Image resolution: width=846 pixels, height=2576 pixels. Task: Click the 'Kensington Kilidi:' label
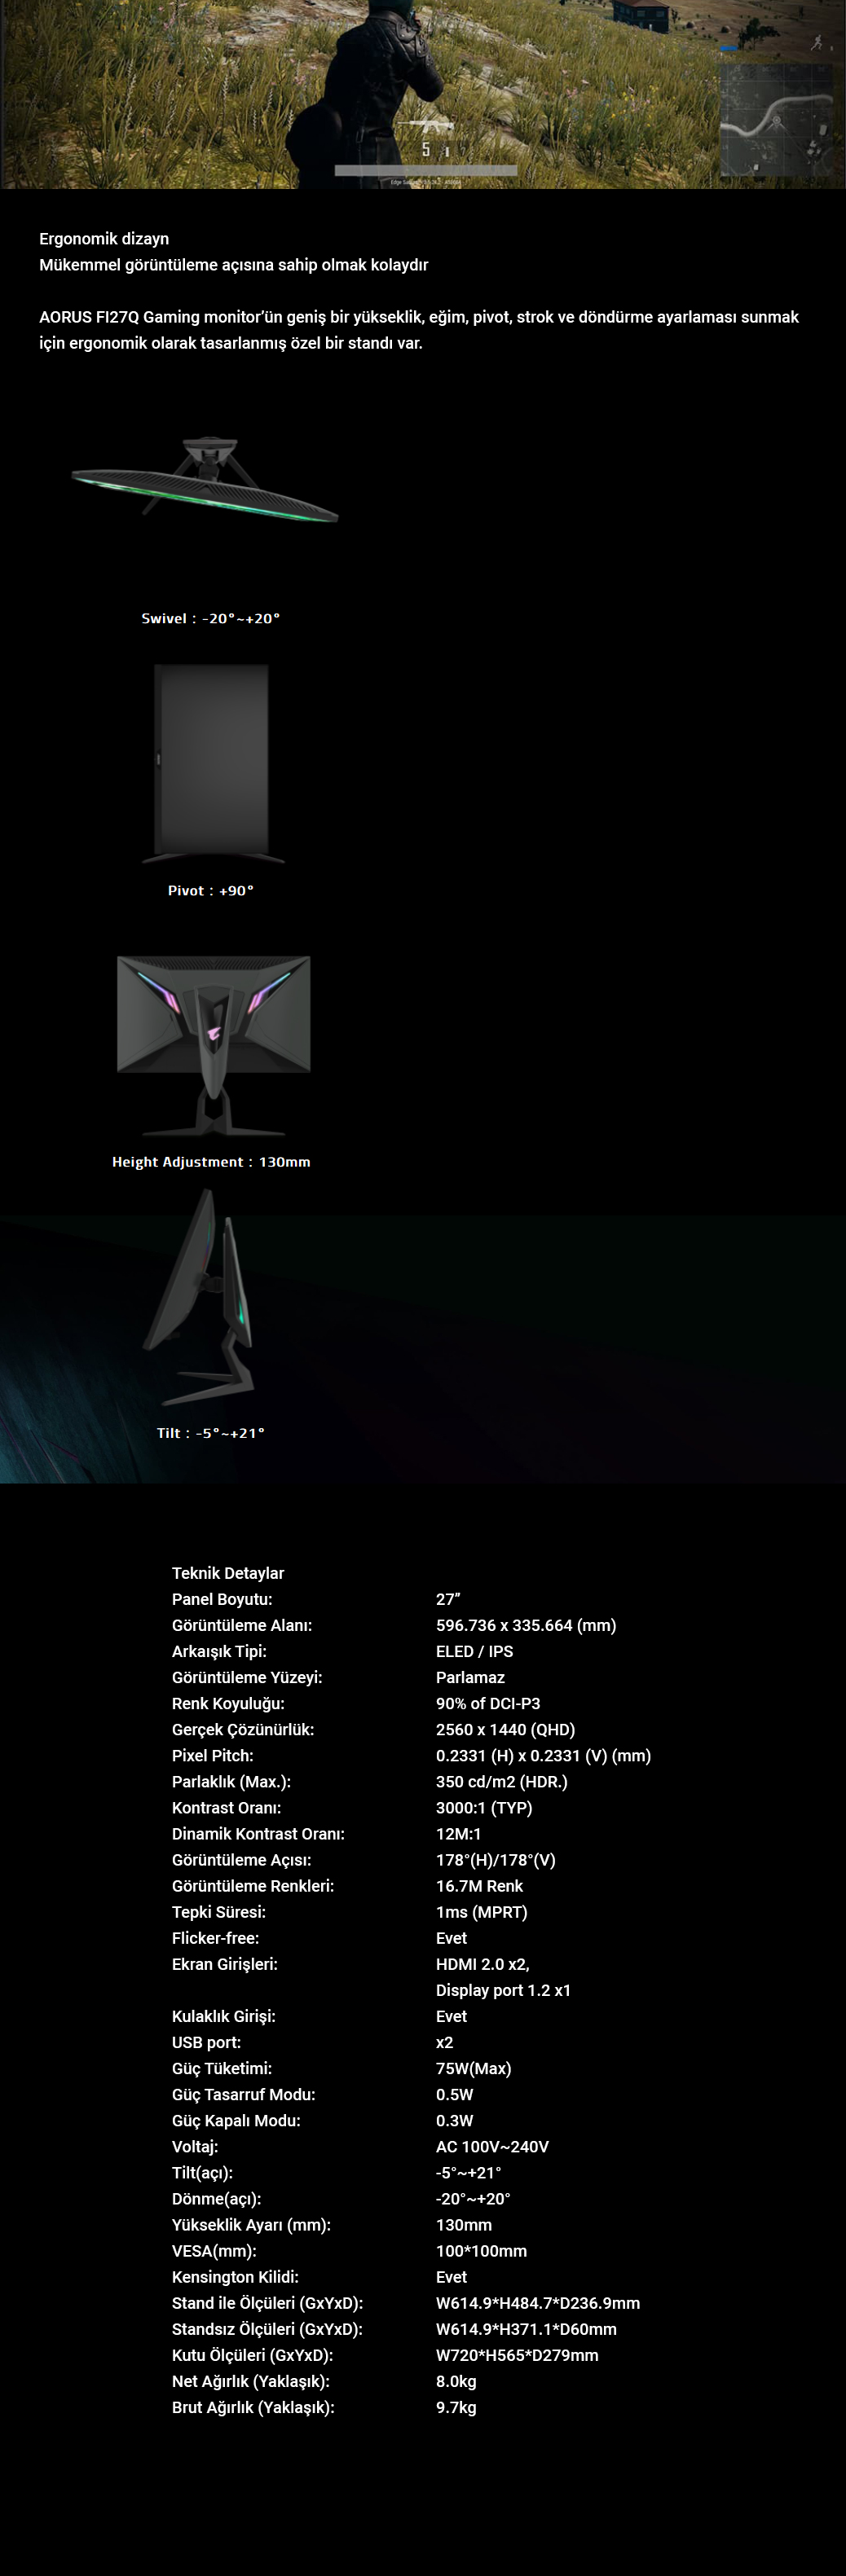235,2275
